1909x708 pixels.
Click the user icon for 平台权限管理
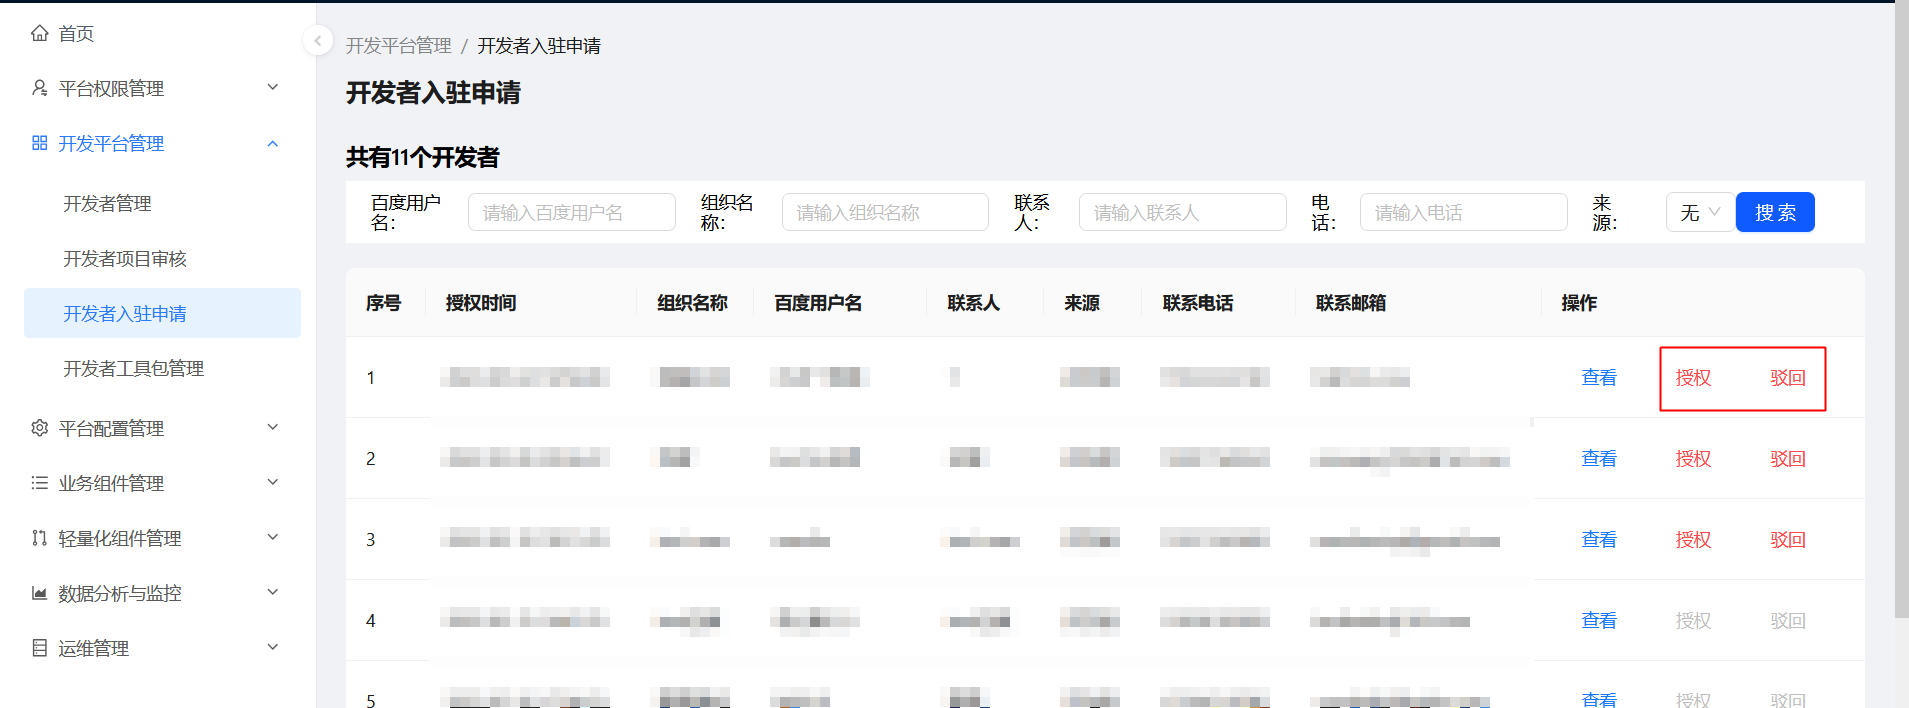40,88
